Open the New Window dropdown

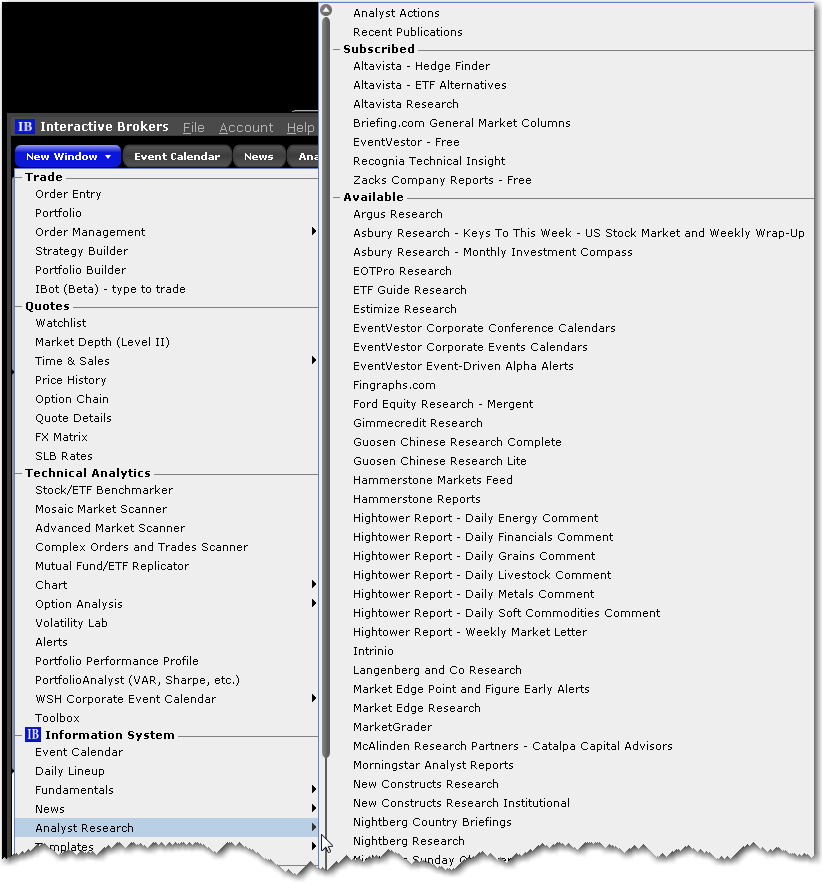68,156
